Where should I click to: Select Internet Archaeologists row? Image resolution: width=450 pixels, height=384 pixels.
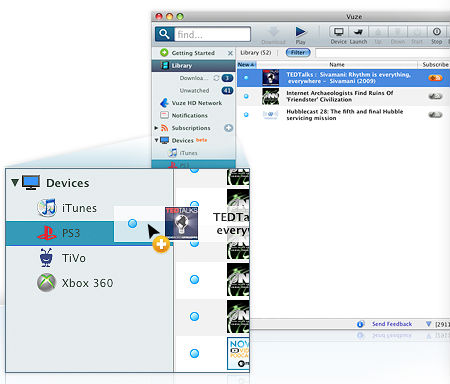tap(343, 96)
